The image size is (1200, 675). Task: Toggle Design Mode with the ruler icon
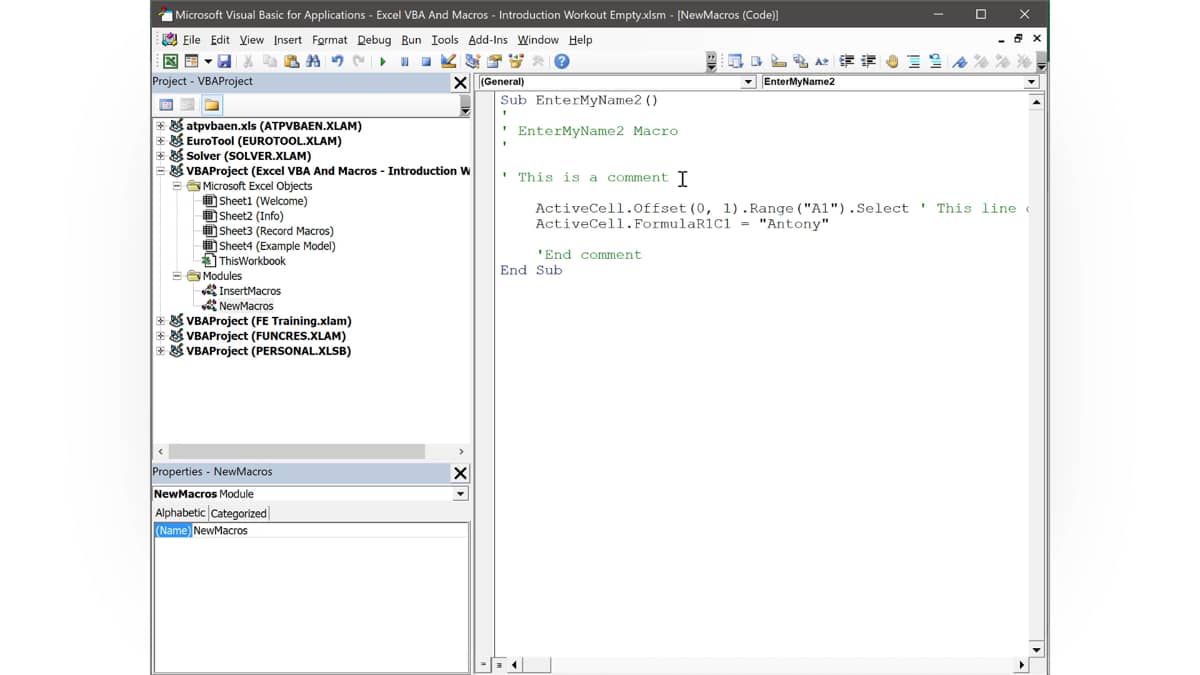[448, 62]
